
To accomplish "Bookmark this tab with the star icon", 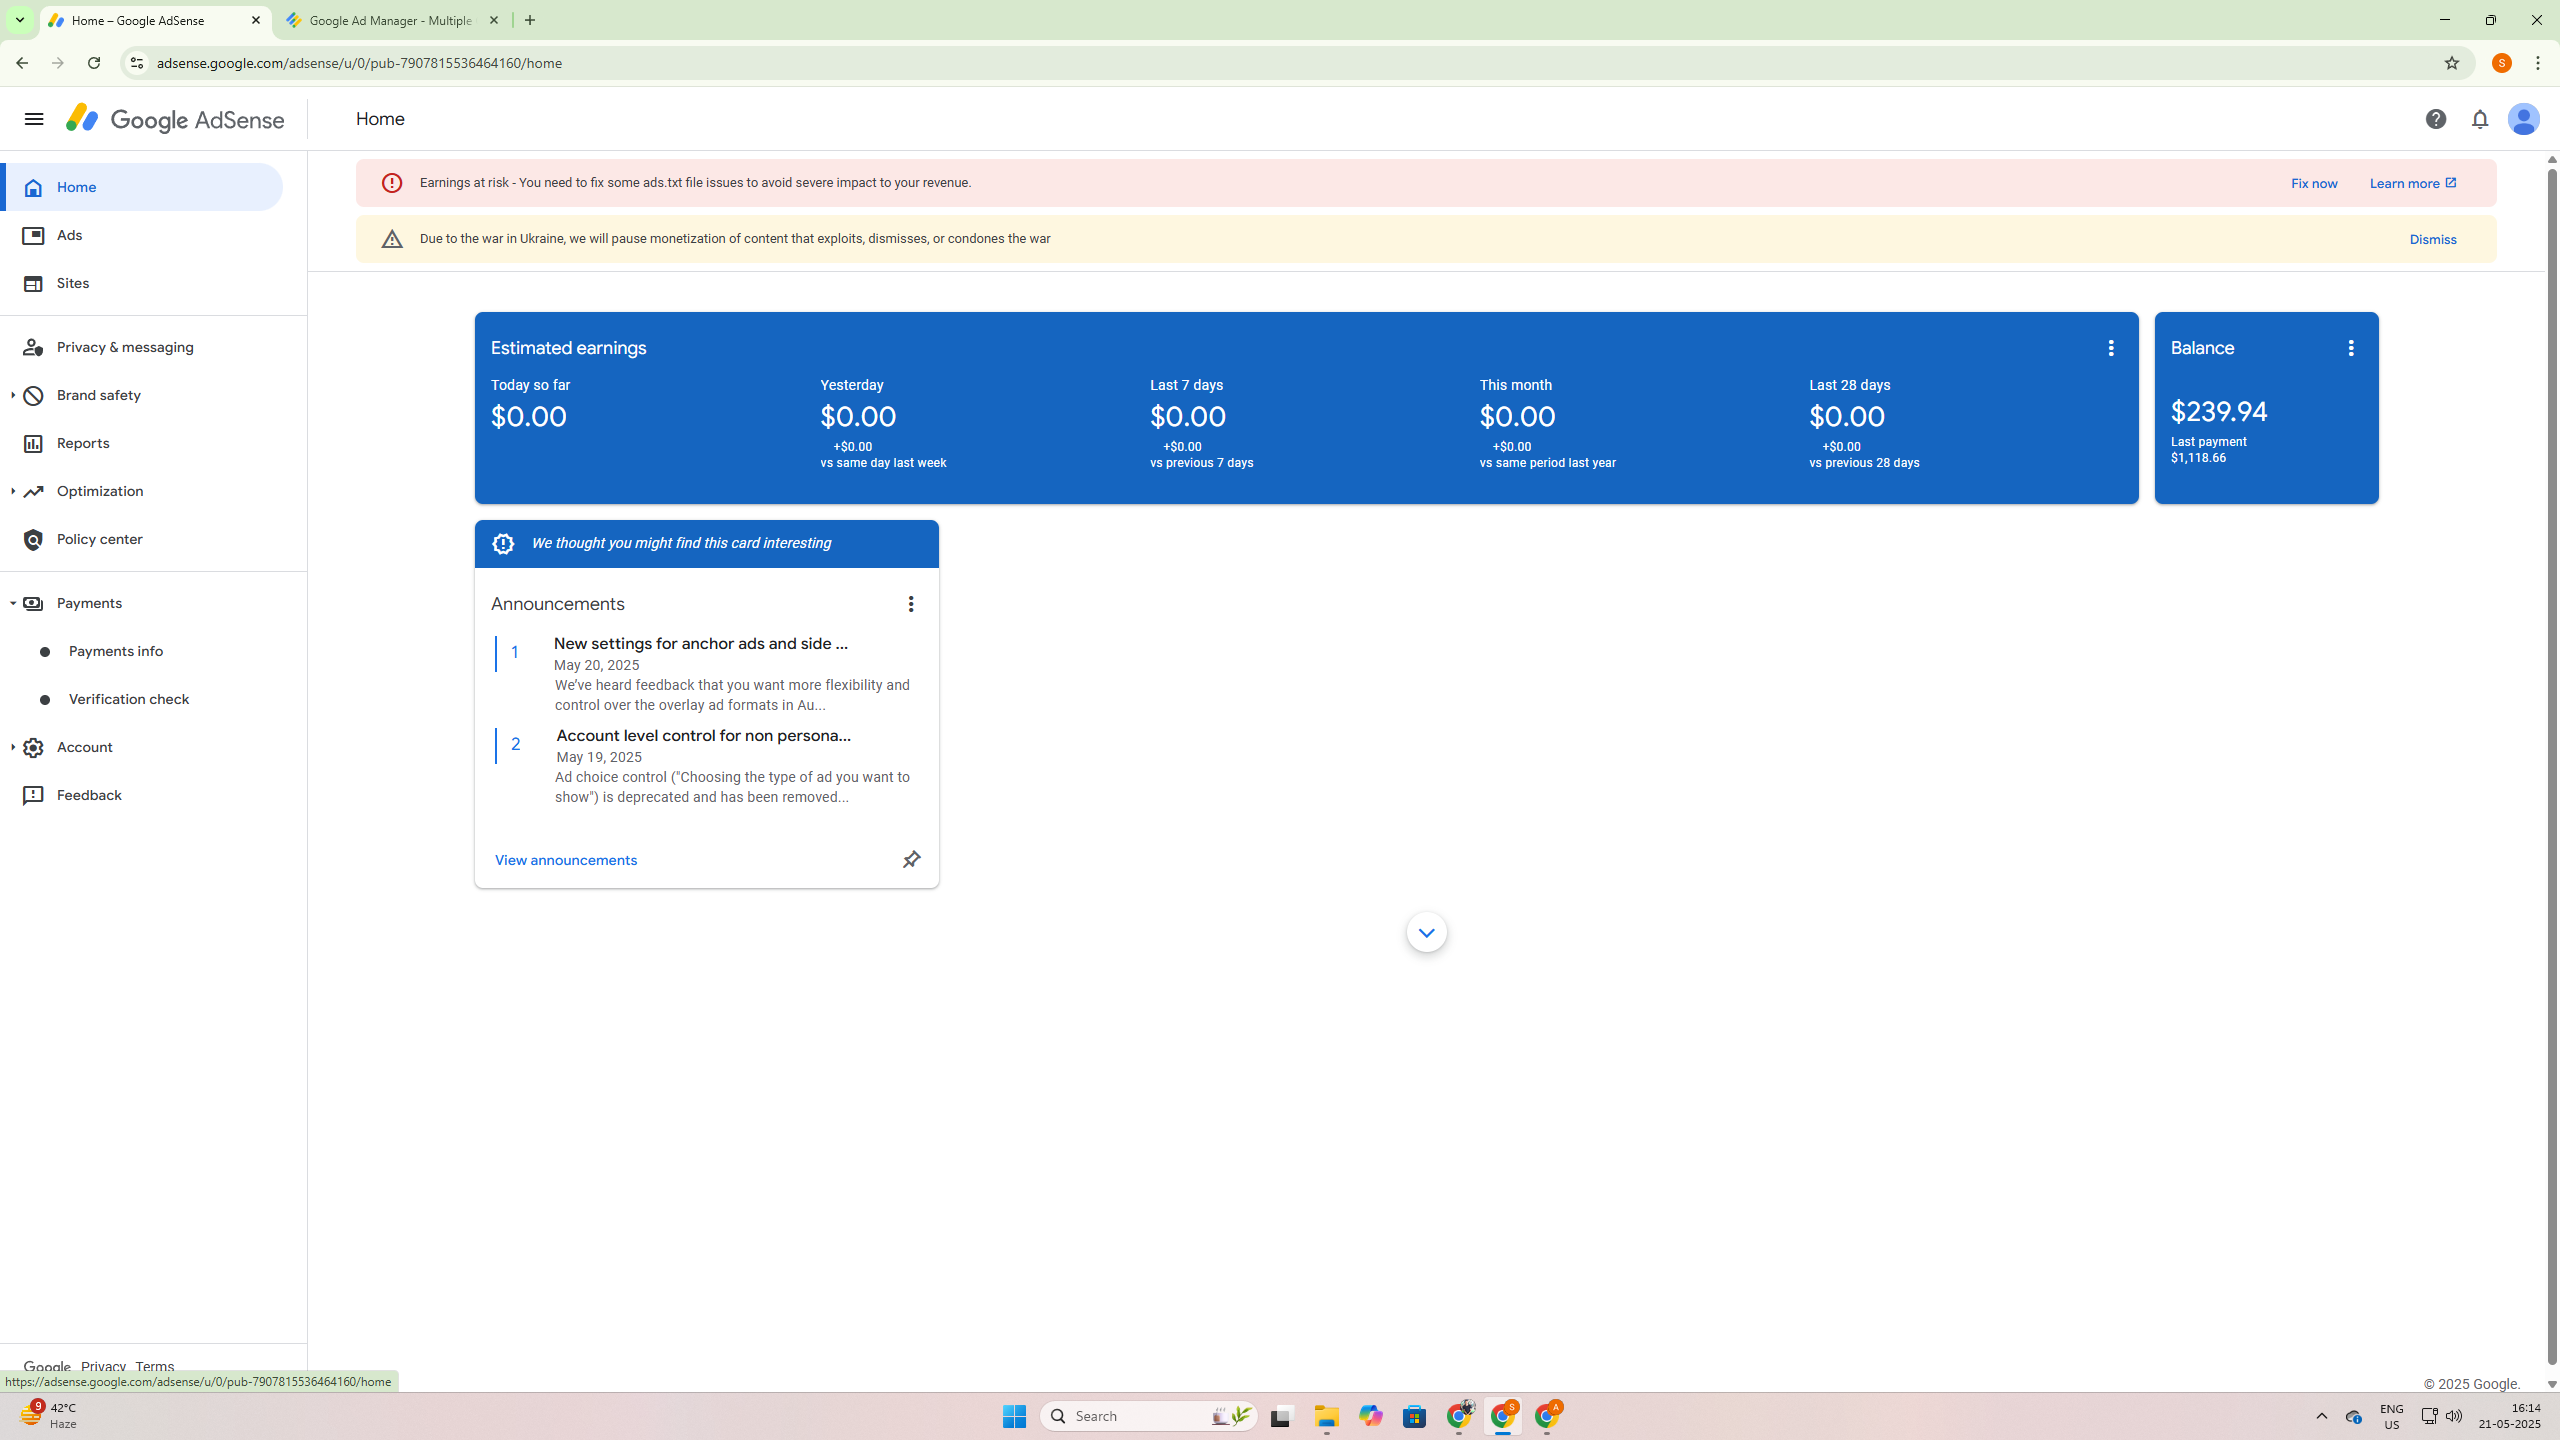I will [2451, 63].
